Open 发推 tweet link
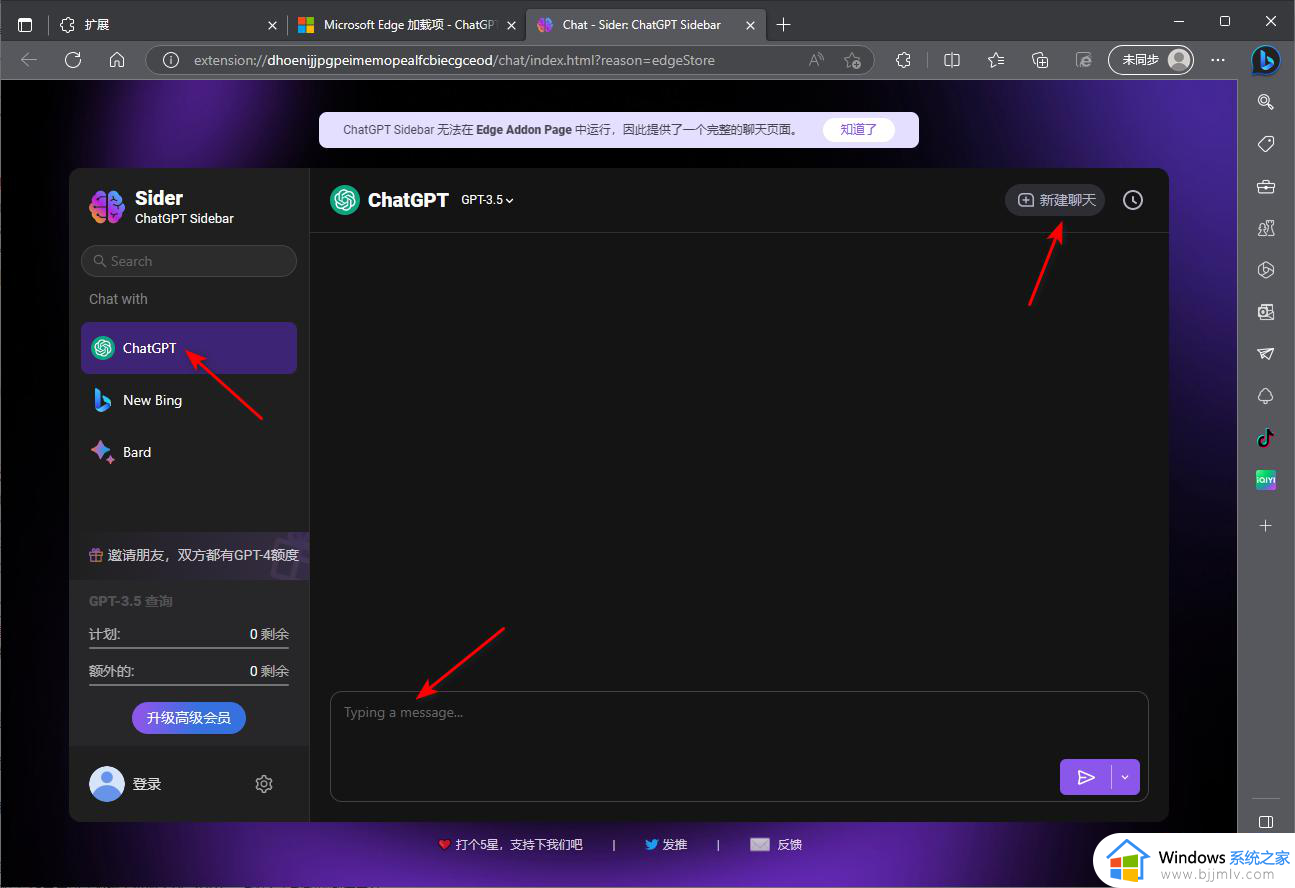 666,844
